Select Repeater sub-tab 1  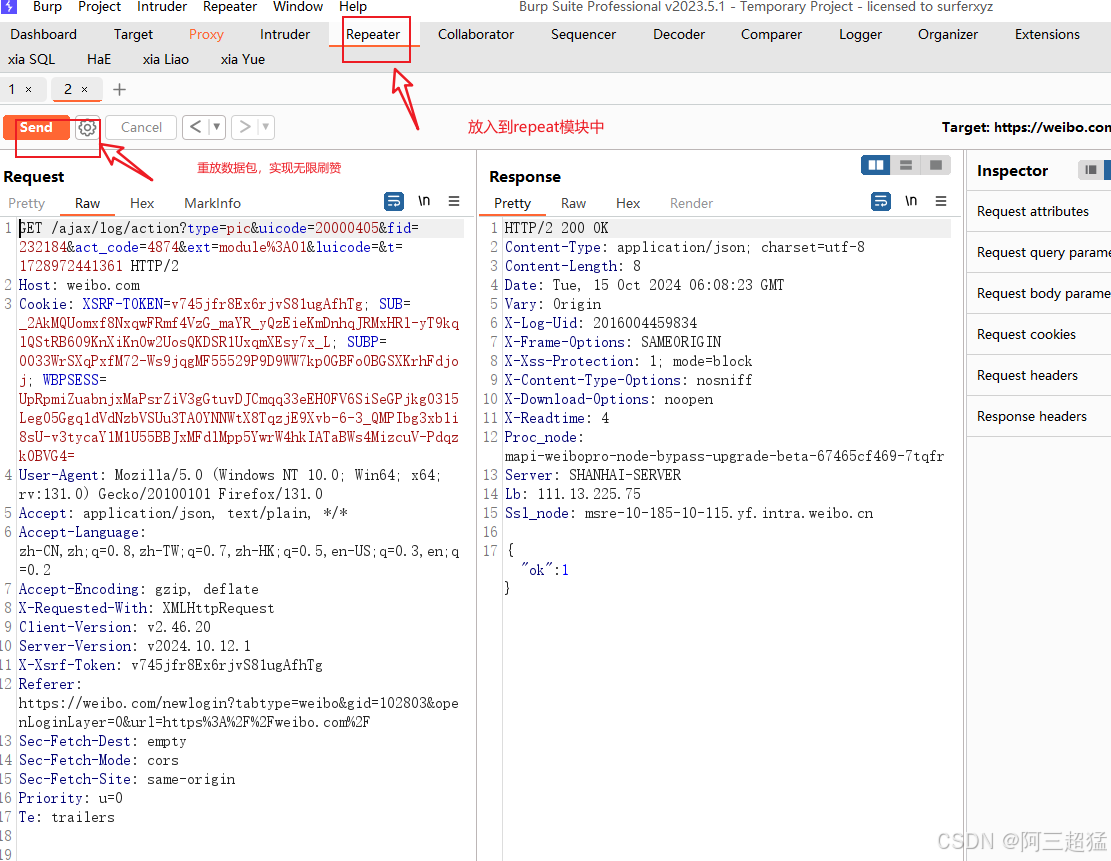point(12,89)
